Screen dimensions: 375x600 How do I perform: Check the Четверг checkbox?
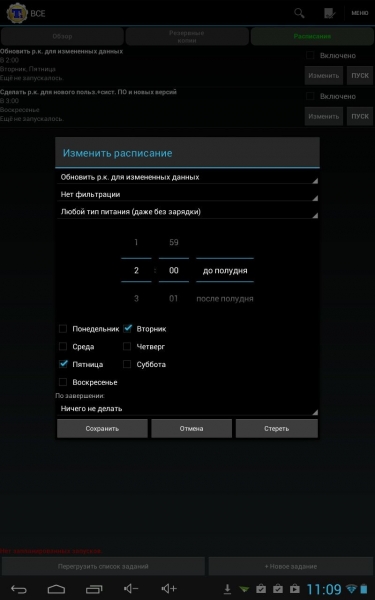pos(127,347)
